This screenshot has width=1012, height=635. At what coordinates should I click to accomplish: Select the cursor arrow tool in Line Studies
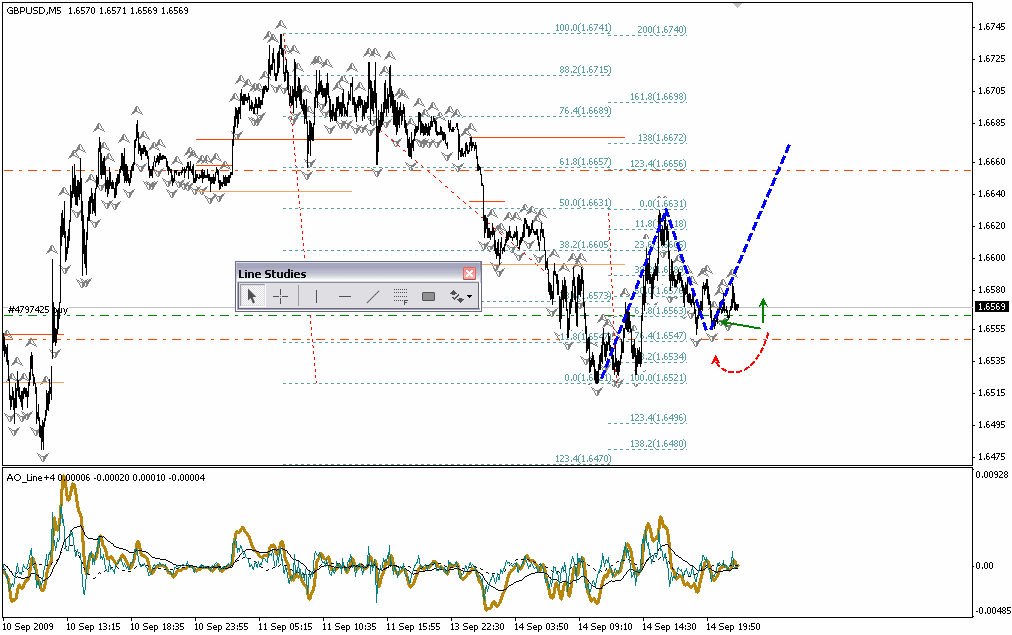(x=252, y=296)
